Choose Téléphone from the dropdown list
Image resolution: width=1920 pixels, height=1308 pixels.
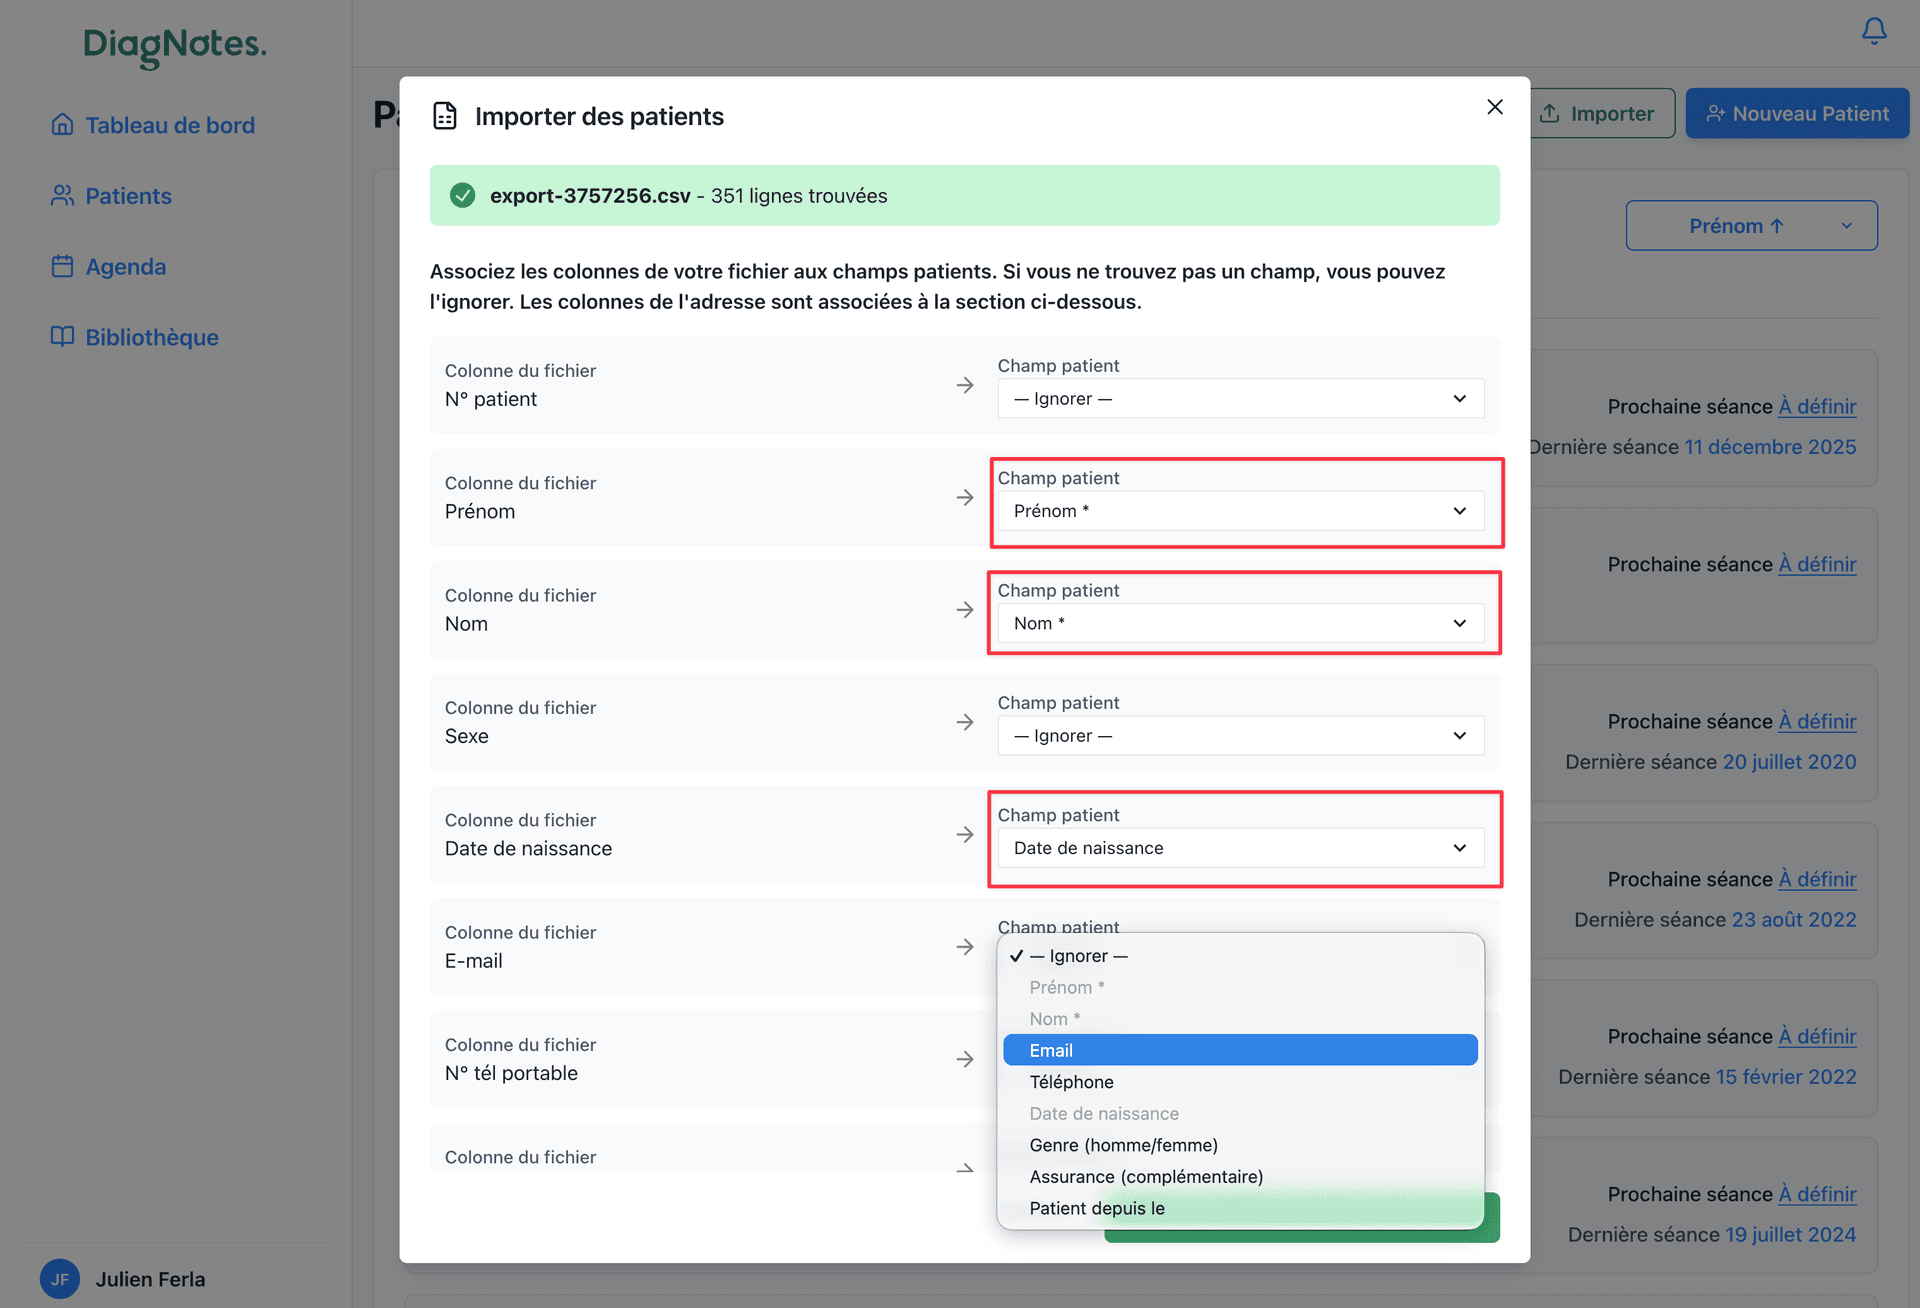click(x=1072, y=1082)
